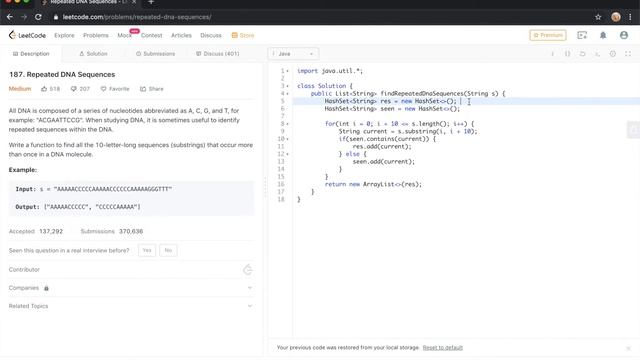Switch to the Submissions tab
The width and height of the screenshot is (640, 360).
click(x=155, y=54)
